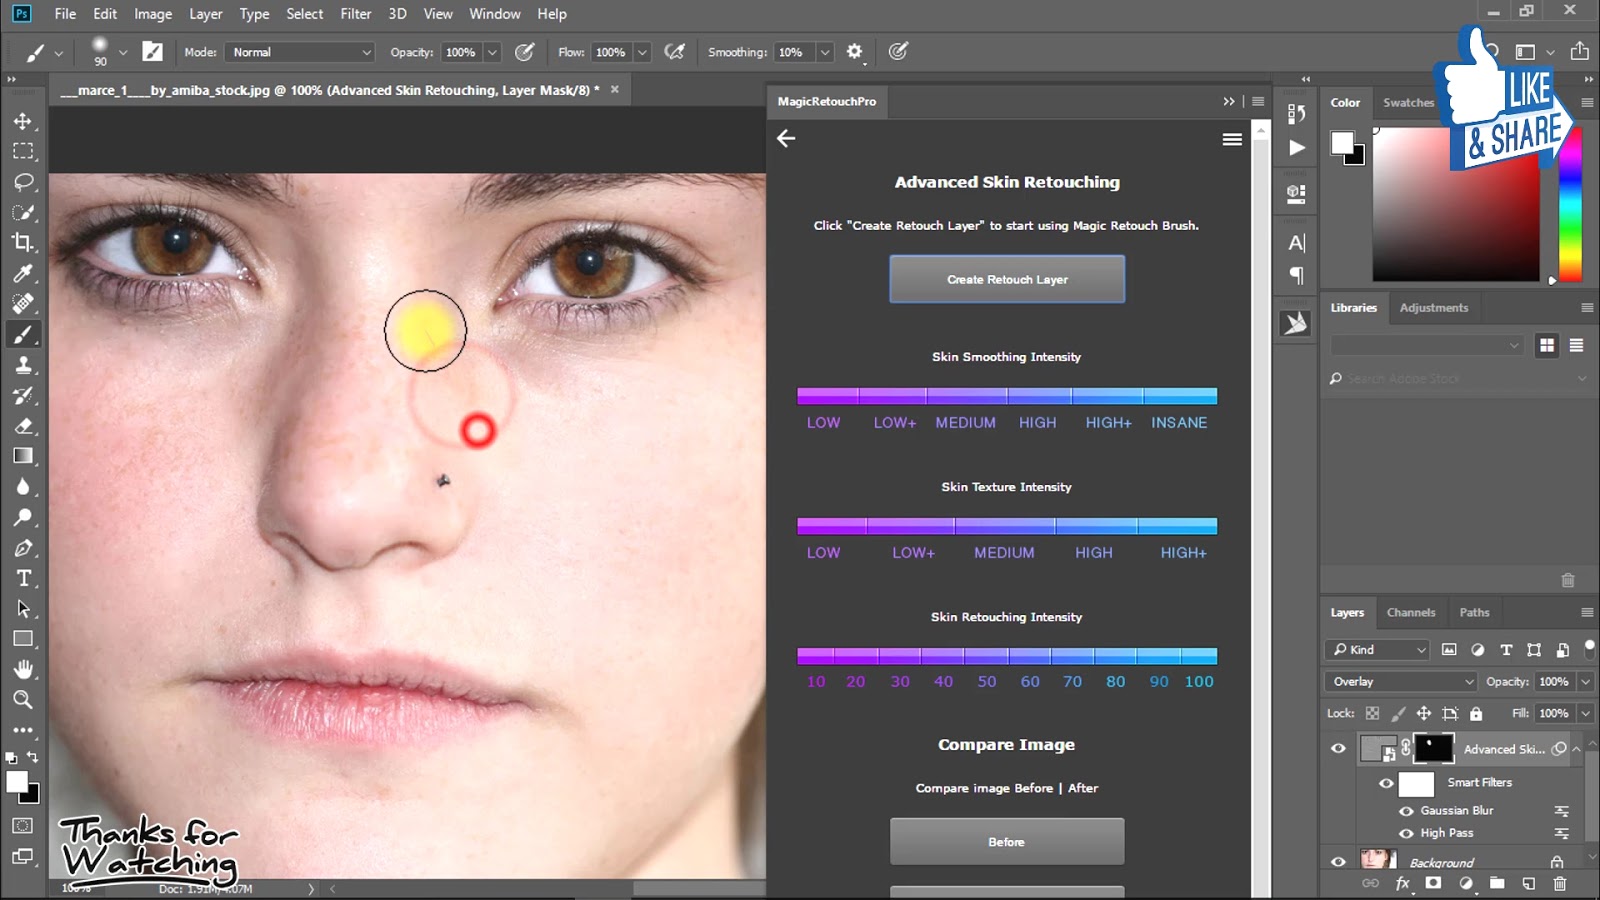The width and height of the screenshot is (1600, 900).
Task: Hide the Background layer
Action: click(x=1337, y=861)
